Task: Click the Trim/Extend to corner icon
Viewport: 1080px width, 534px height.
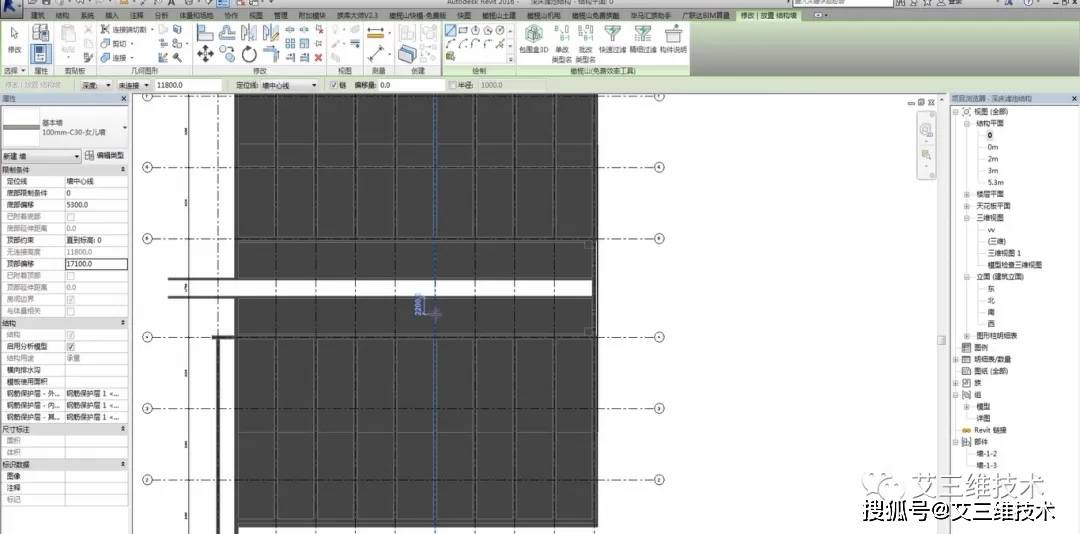Action: click(x=271, y=53)
